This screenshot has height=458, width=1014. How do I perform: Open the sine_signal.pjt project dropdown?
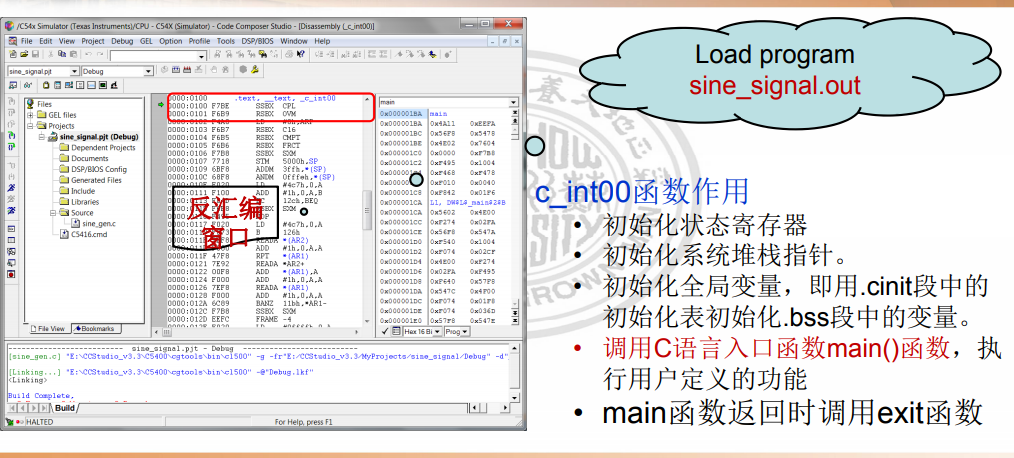pos(74,71)
